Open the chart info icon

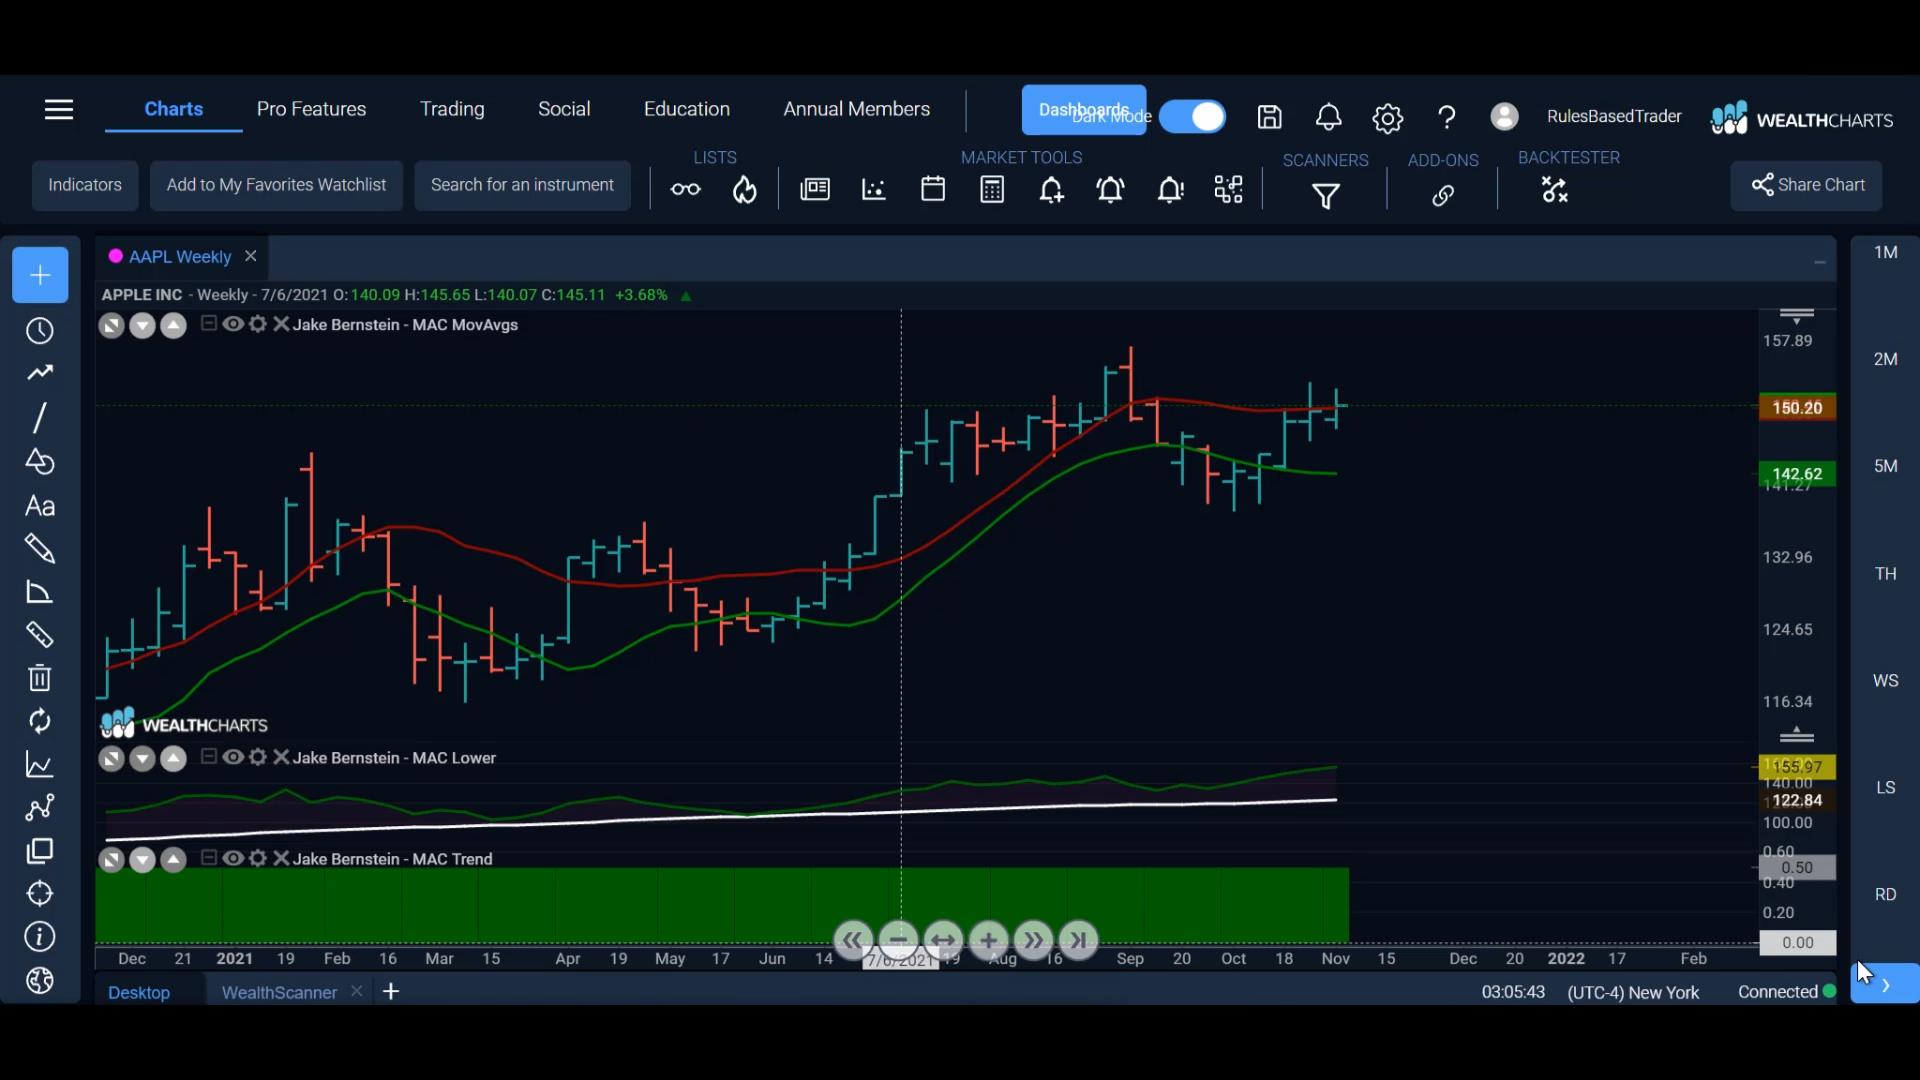click(x=40, y=937)
